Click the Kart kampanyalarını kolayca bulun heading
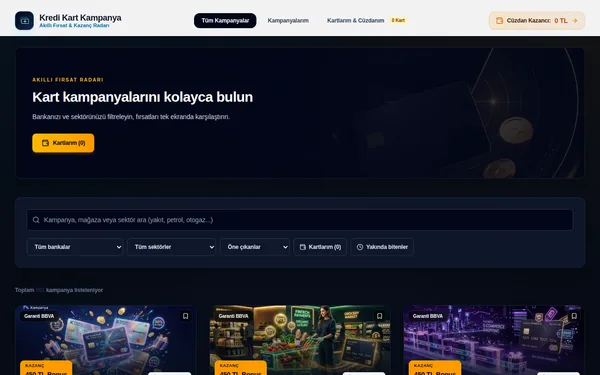The image size is (600, 375). 142,97
